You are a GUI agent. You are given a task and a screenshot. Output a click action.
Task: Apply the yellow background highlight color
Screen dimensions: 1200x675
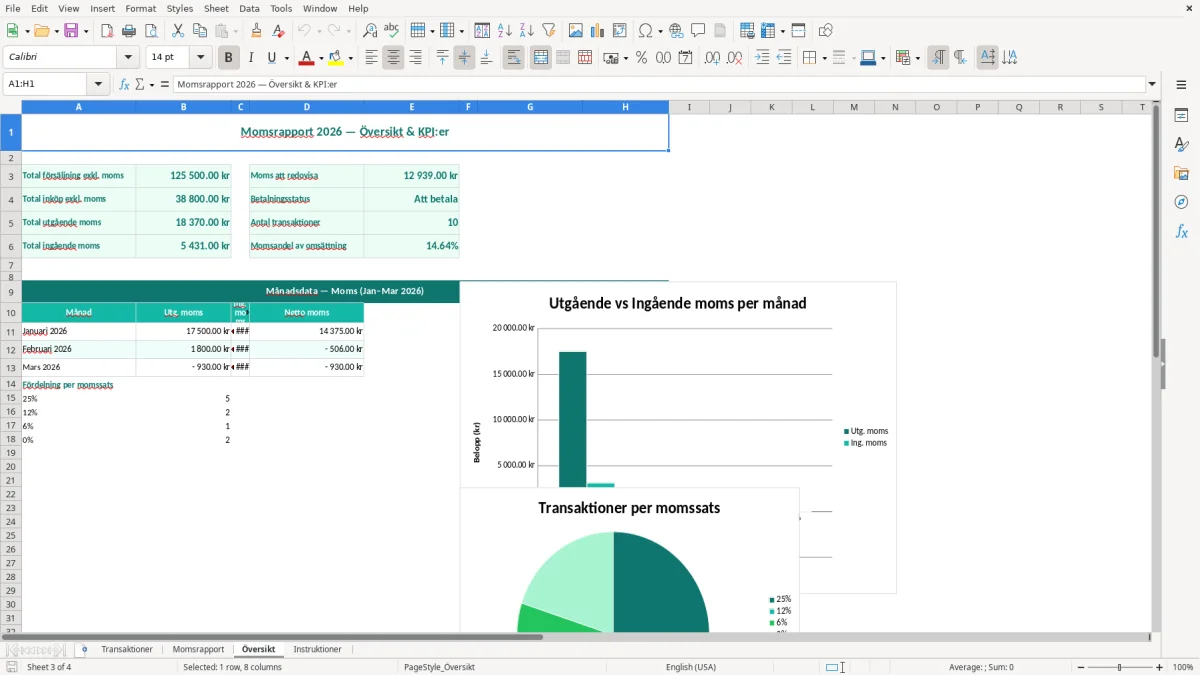click(x=336, y=58)
